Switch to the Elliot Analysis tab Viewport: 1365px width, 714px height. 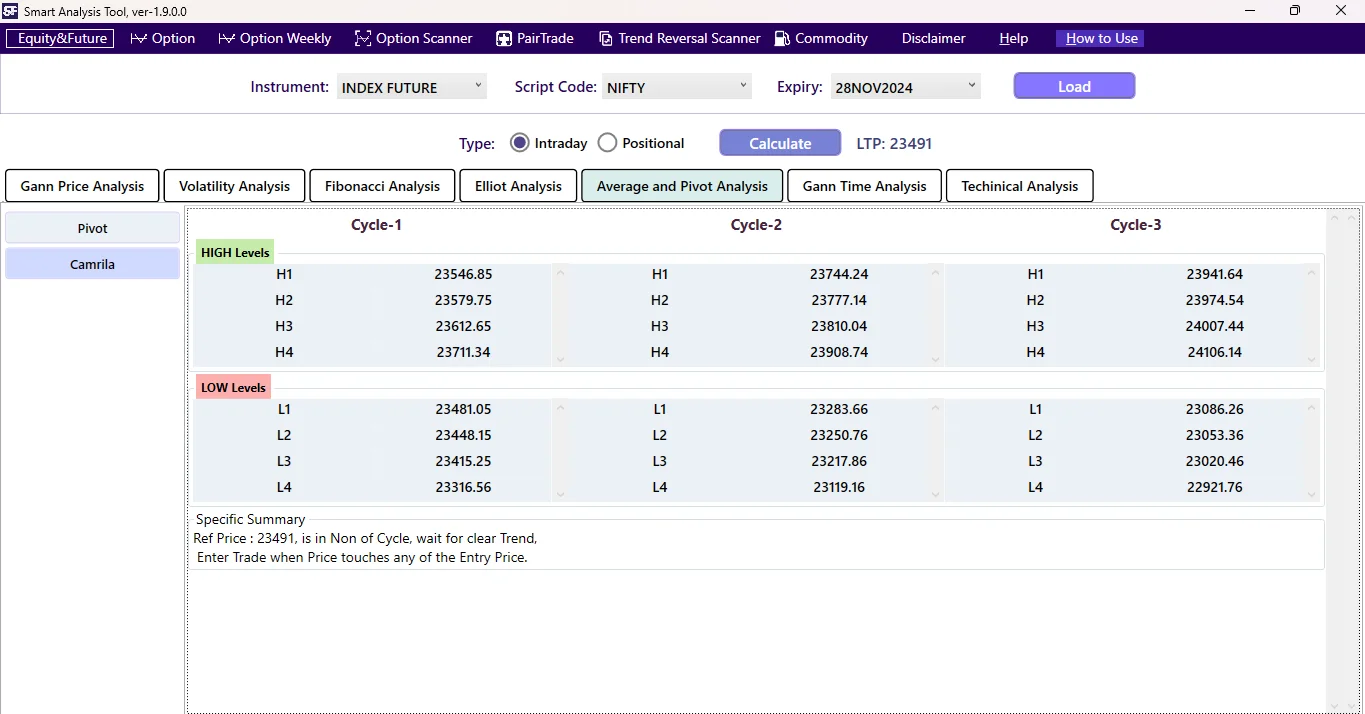(517, 185)
